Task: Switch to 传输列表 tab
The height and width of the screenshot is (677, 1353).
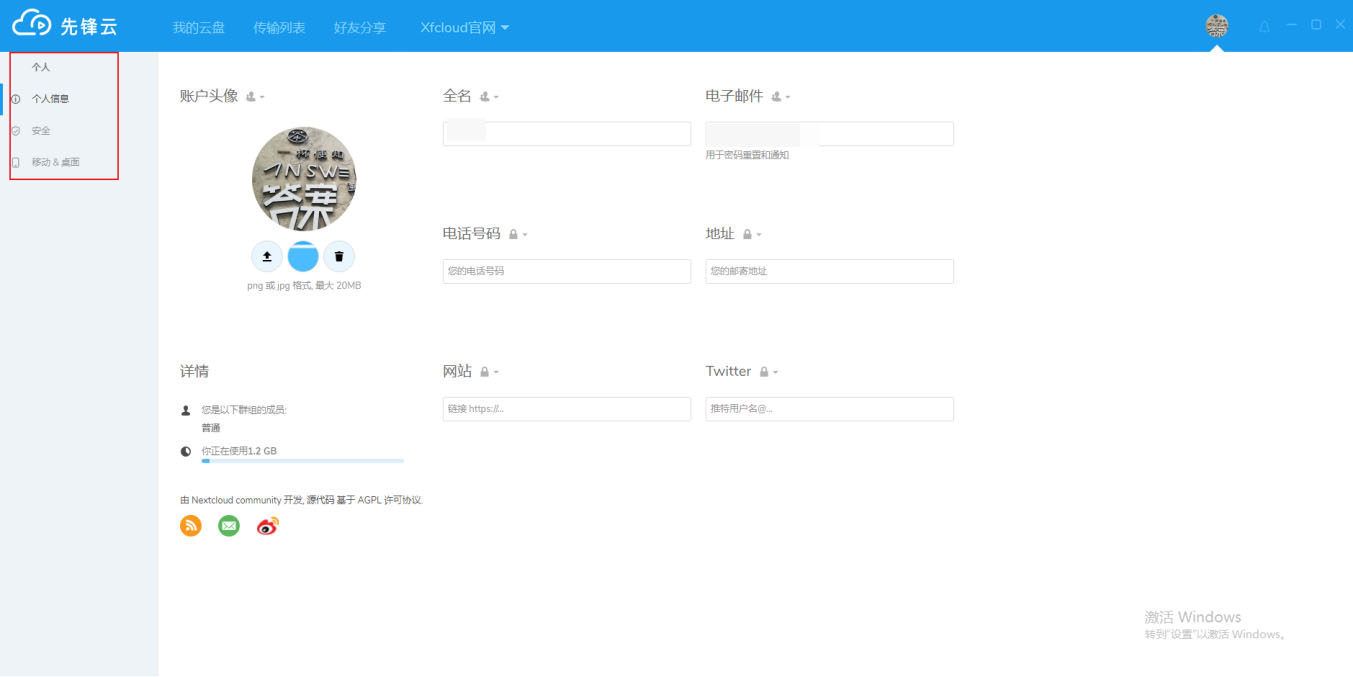Action: [x=280, y=27]
